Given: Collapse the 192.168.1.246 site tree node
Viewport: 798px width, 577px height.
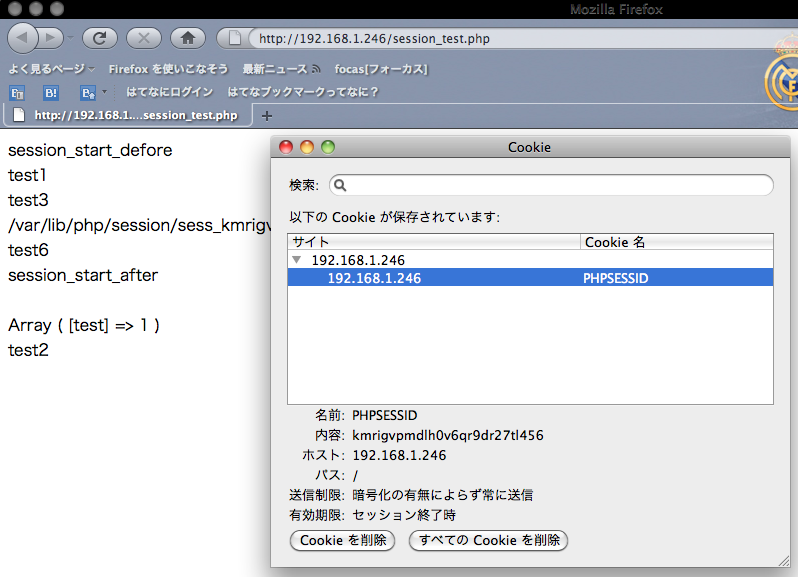Looking at the screenshot, I should click(296, 260).
